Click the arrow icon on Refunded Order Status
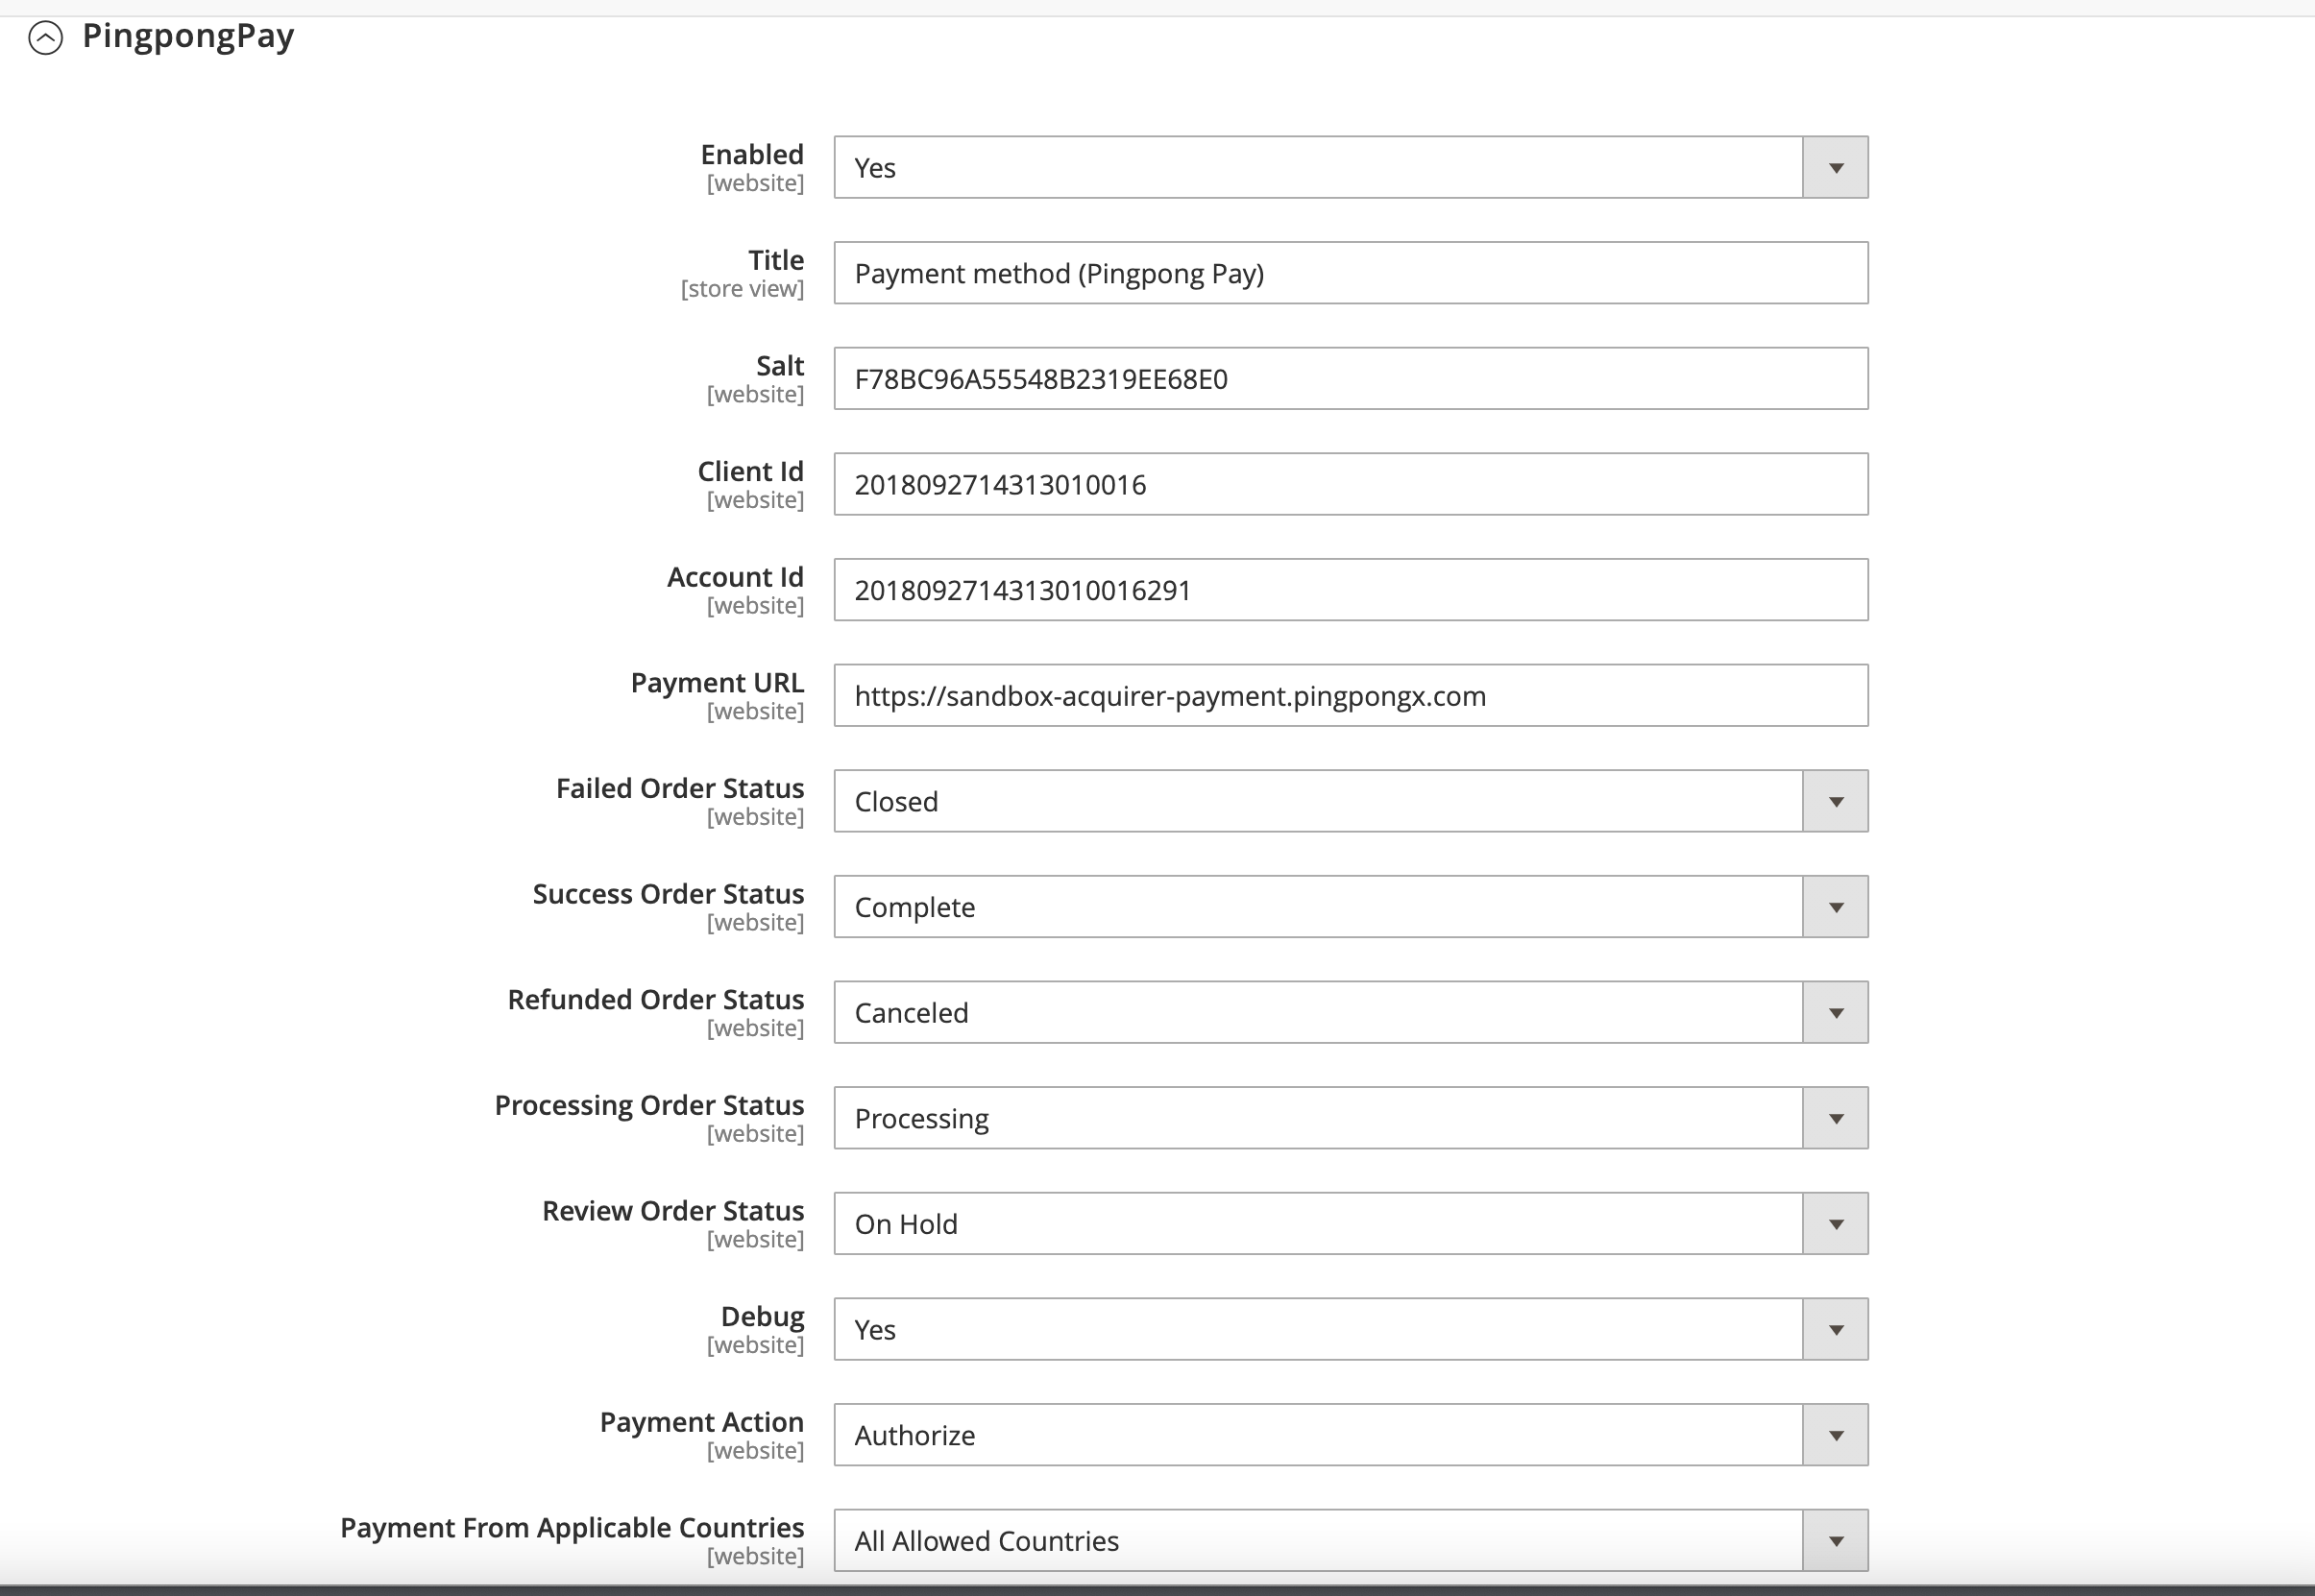Image resolution: width=2315 pixels, height=1596 pixels. point(1834,1011)
